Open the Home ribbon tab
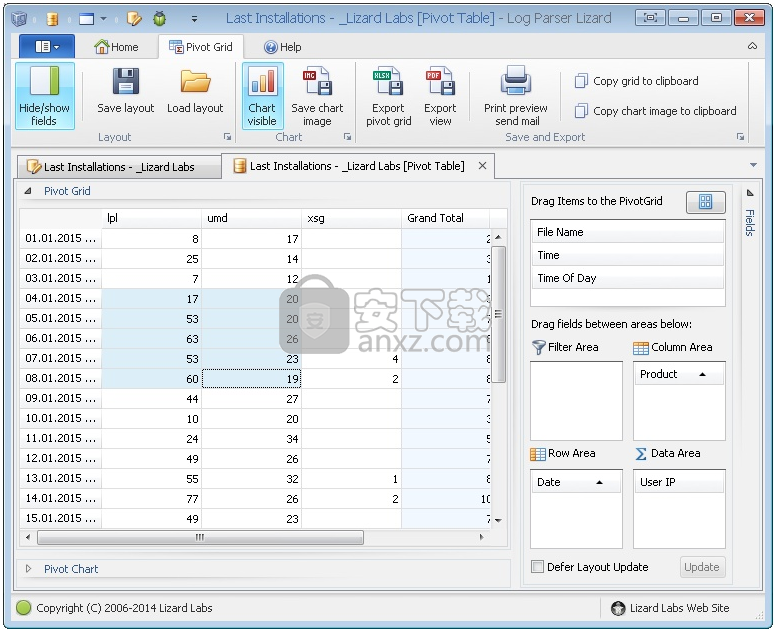This screenshot has width=775, height=632. pos(116,47)
